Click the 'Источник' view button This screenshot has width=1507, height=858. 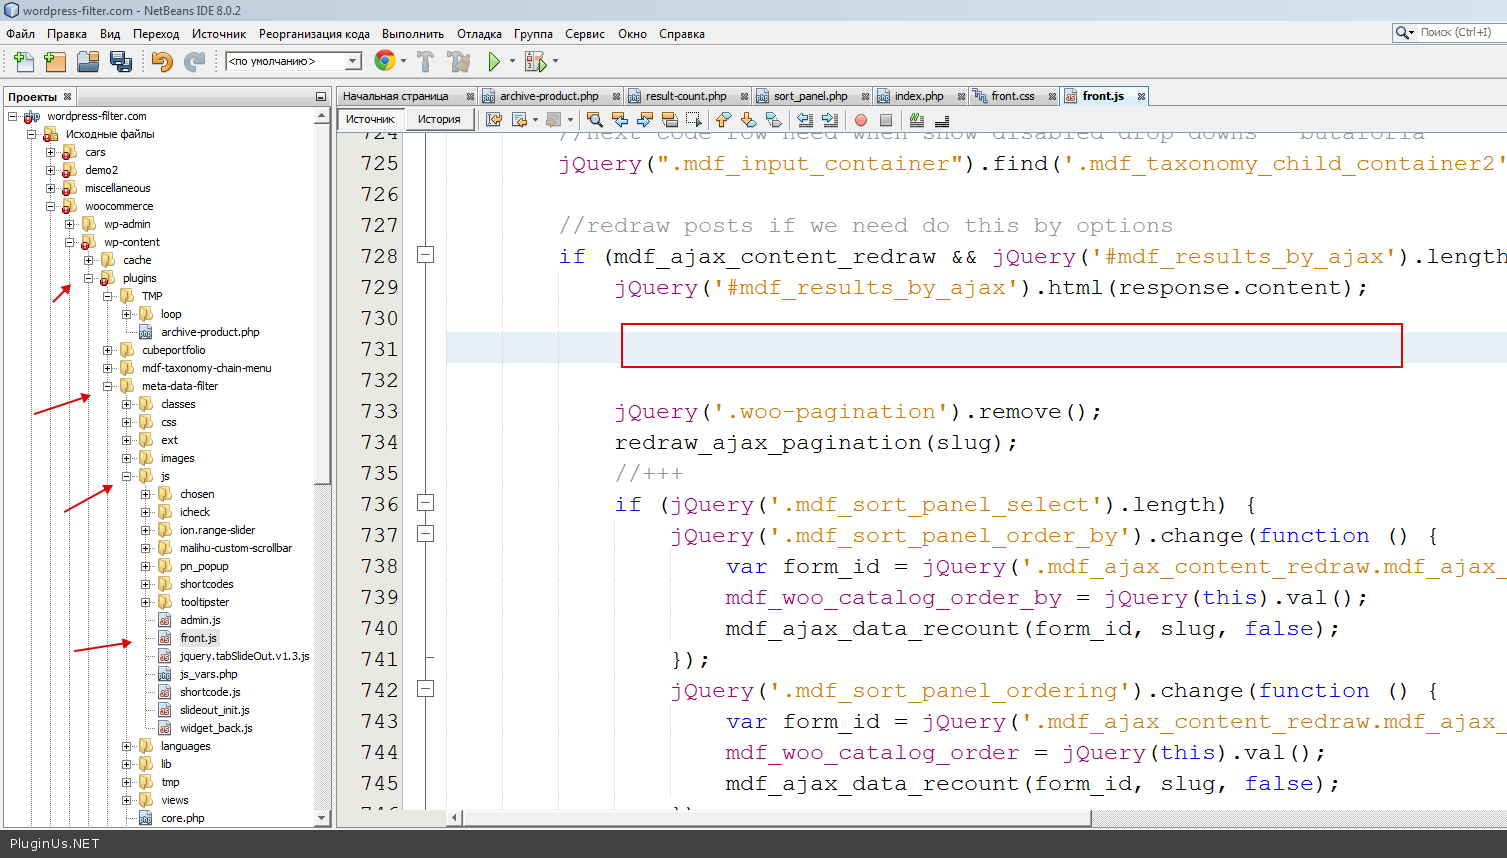[x=370, y=119]
